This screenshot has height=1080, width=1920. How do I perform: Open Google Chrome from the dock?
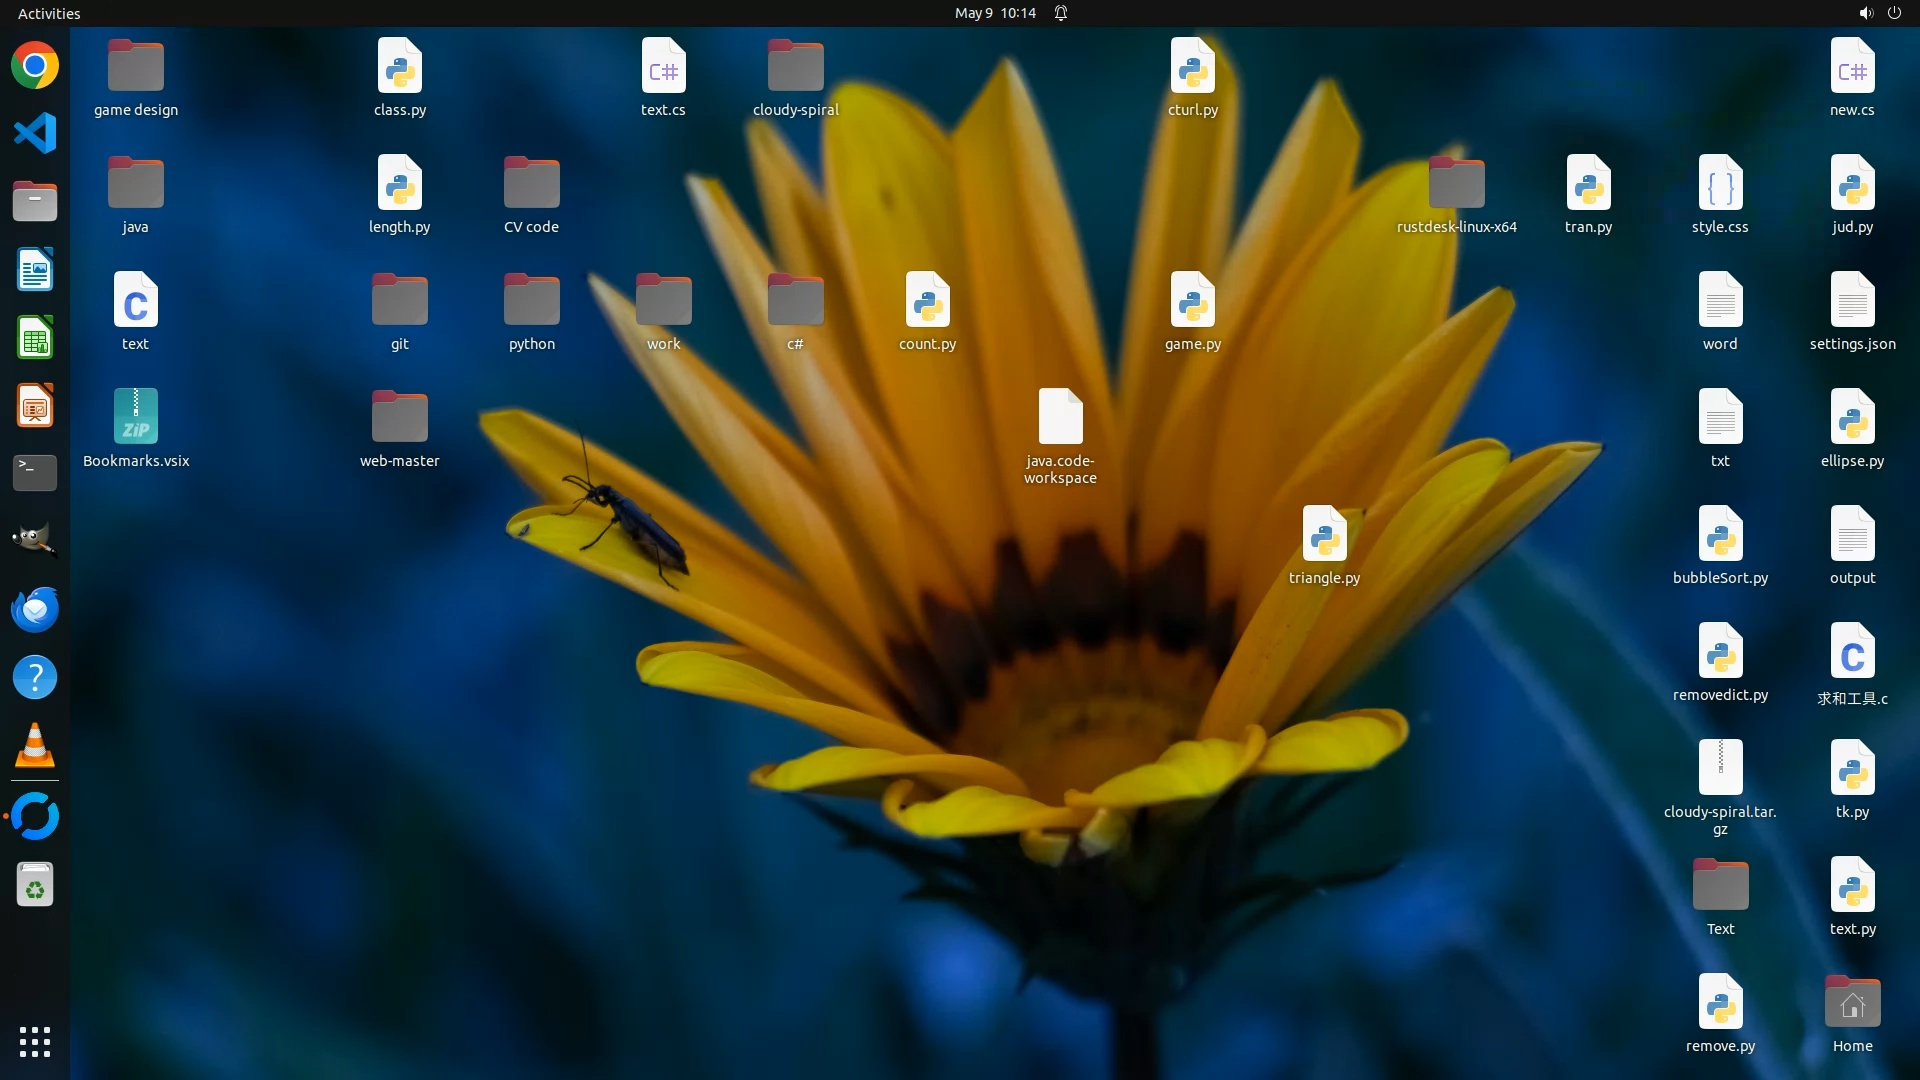pos(35,66)
